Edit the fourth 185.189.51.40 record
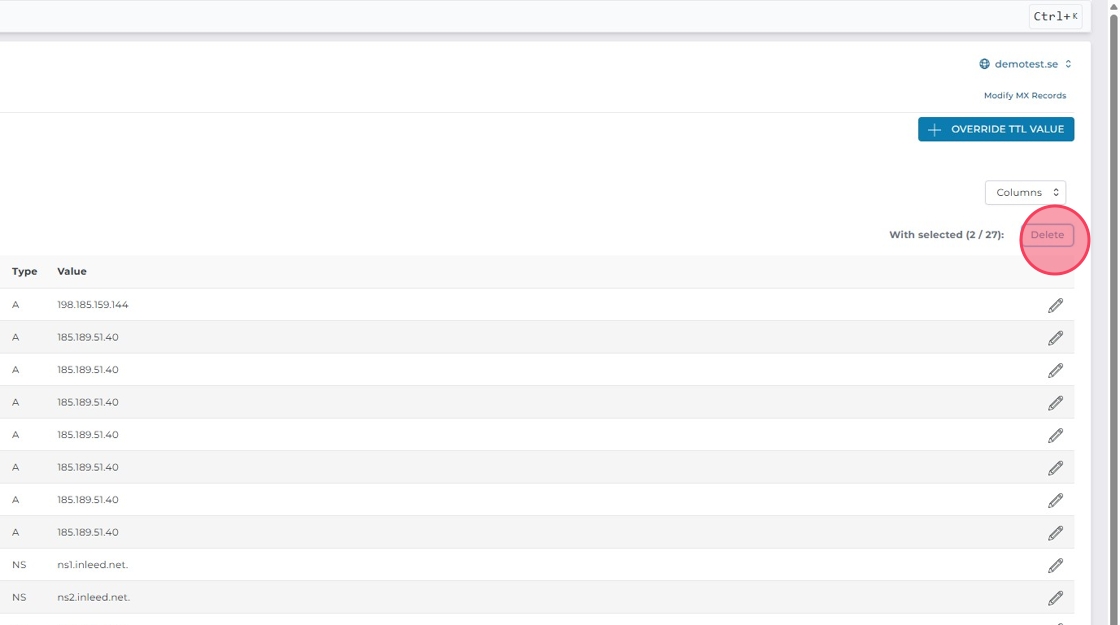The height and width of the screenshot is (625, 1120). (x=1055, y=435)
